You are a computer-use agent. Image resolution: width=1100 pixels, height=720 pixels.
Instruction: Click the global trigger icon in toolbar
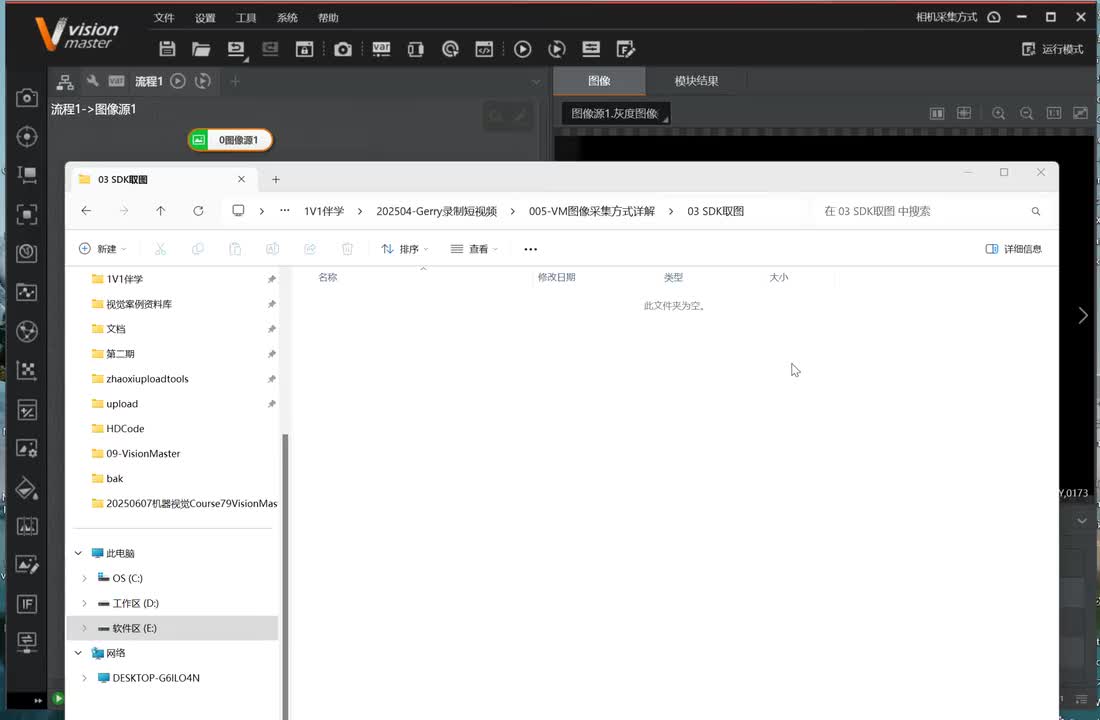[450, 48]
